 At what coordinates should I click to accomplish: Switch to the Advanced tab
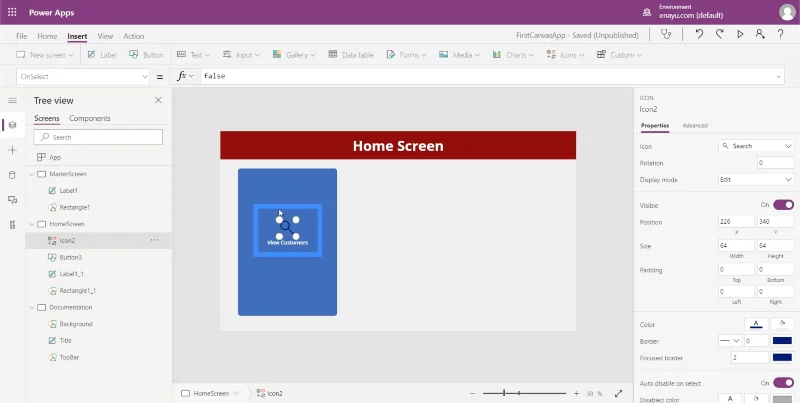tap(695, 125)
